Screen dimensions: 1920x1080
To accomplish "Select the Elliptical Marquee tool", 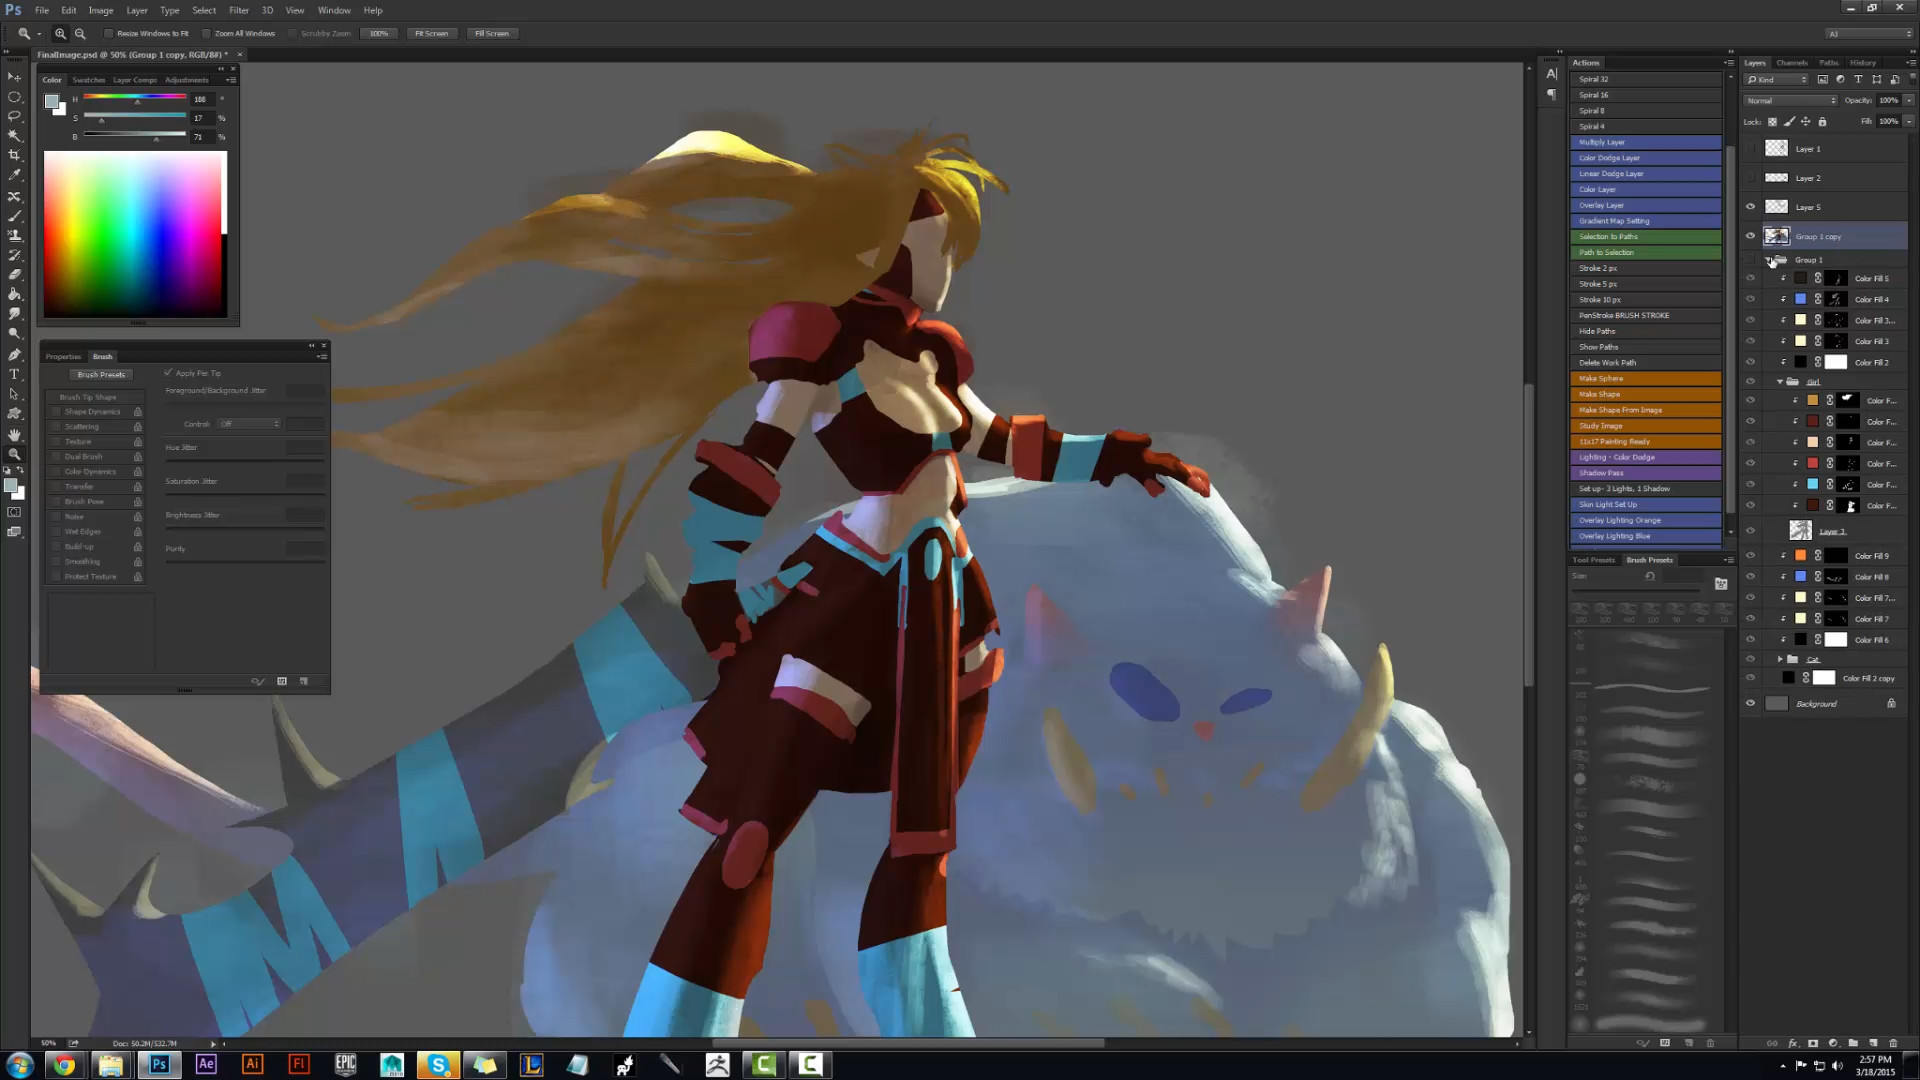I will [14, 97].
